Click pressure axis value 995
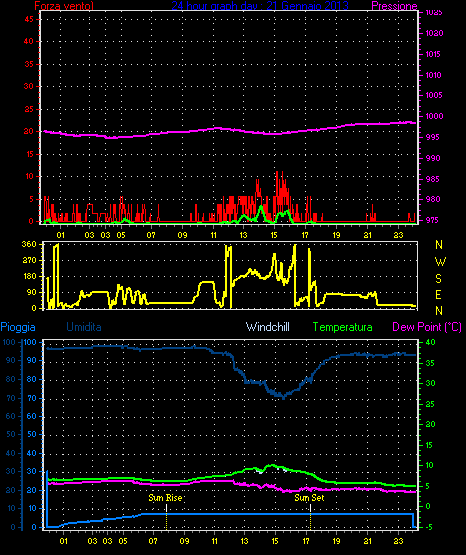The image size is (466, 555). click(x=433, y=137)
